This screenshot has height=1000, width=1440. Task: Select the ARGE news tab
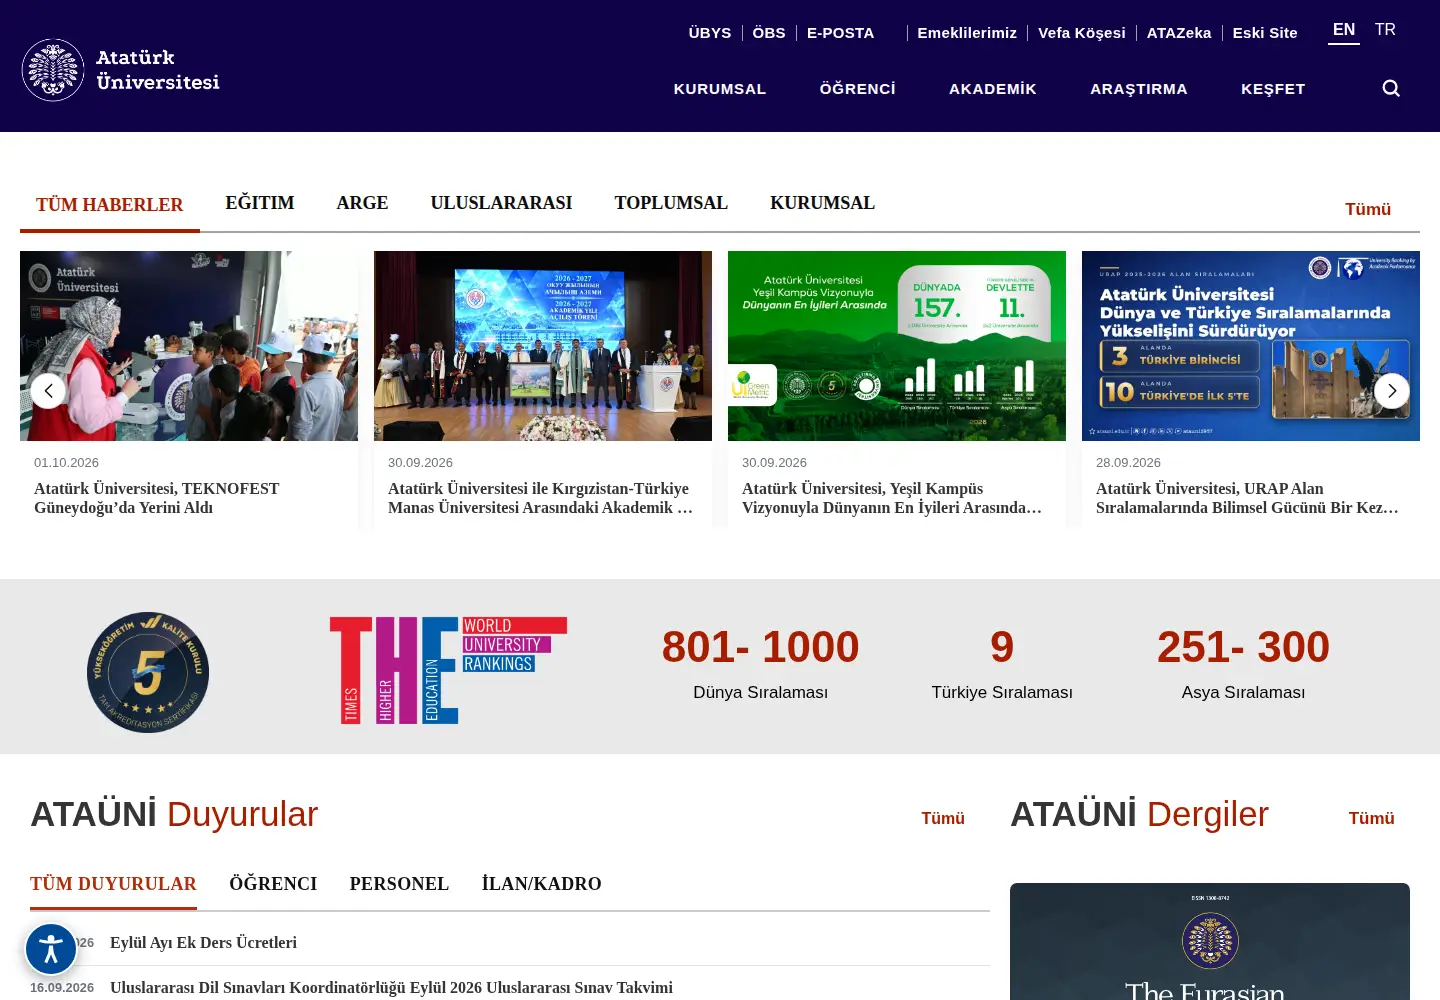click(x=362, y=203)
